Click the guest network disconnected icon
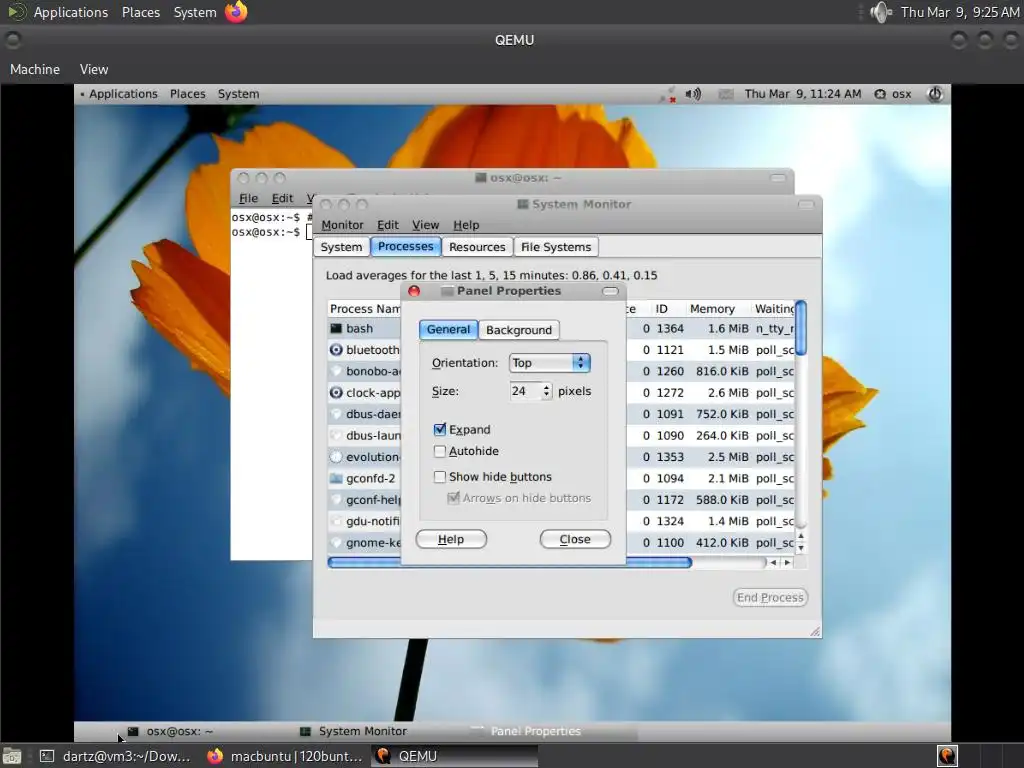This screenshot has width=1024, height=768. [x=667, y=95]
